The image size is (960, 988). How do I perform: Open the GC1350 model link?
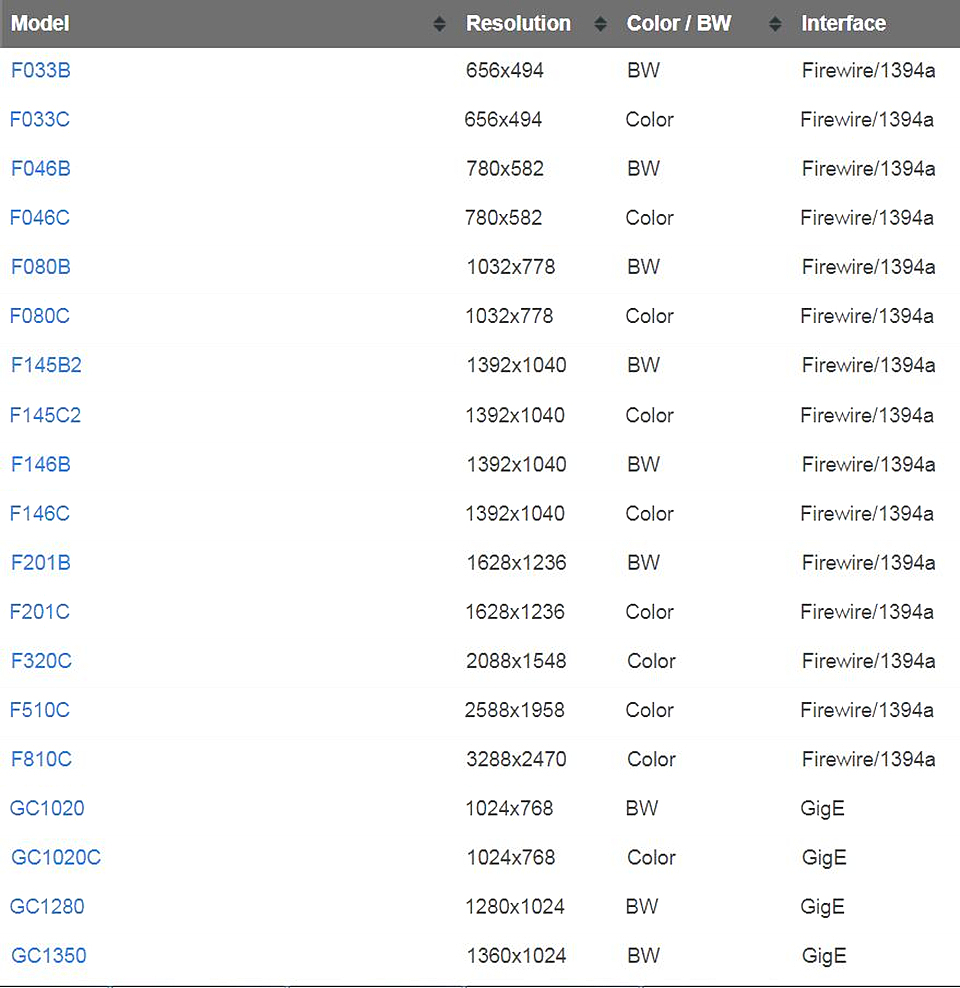pyautogui.click(x=49, y=956)
